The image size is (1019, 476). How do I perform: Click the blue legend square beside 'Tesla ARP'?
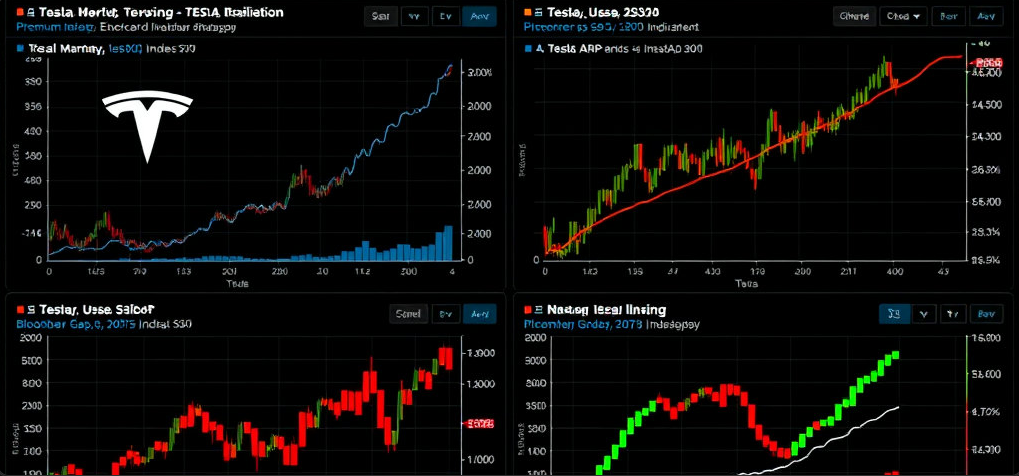pyautogui.click(x=527, y=48)
